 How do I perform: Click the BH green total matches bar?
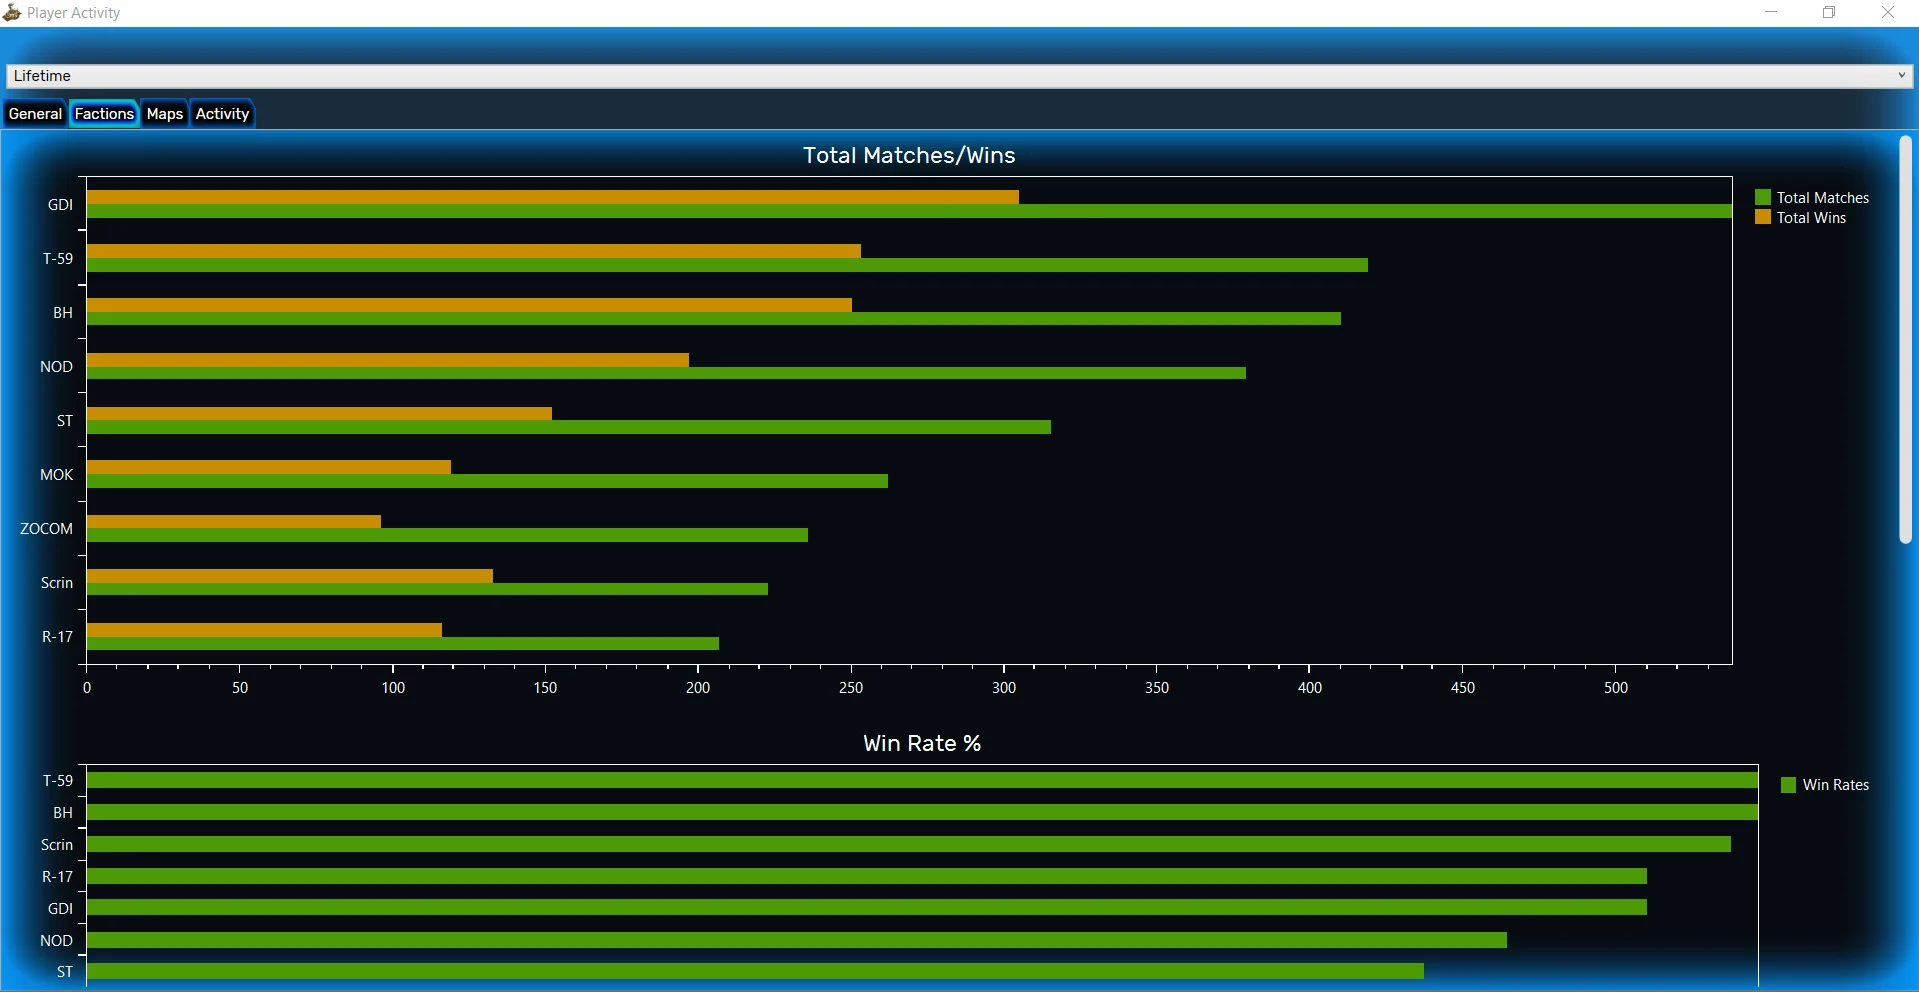[x=714, y=319]
